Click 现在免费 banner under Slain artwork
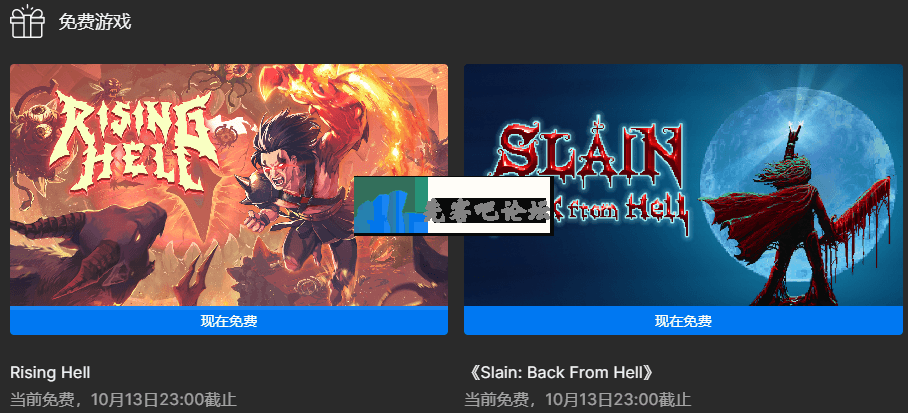This screenshot has width=908, height=413. [x=683, y=321]
